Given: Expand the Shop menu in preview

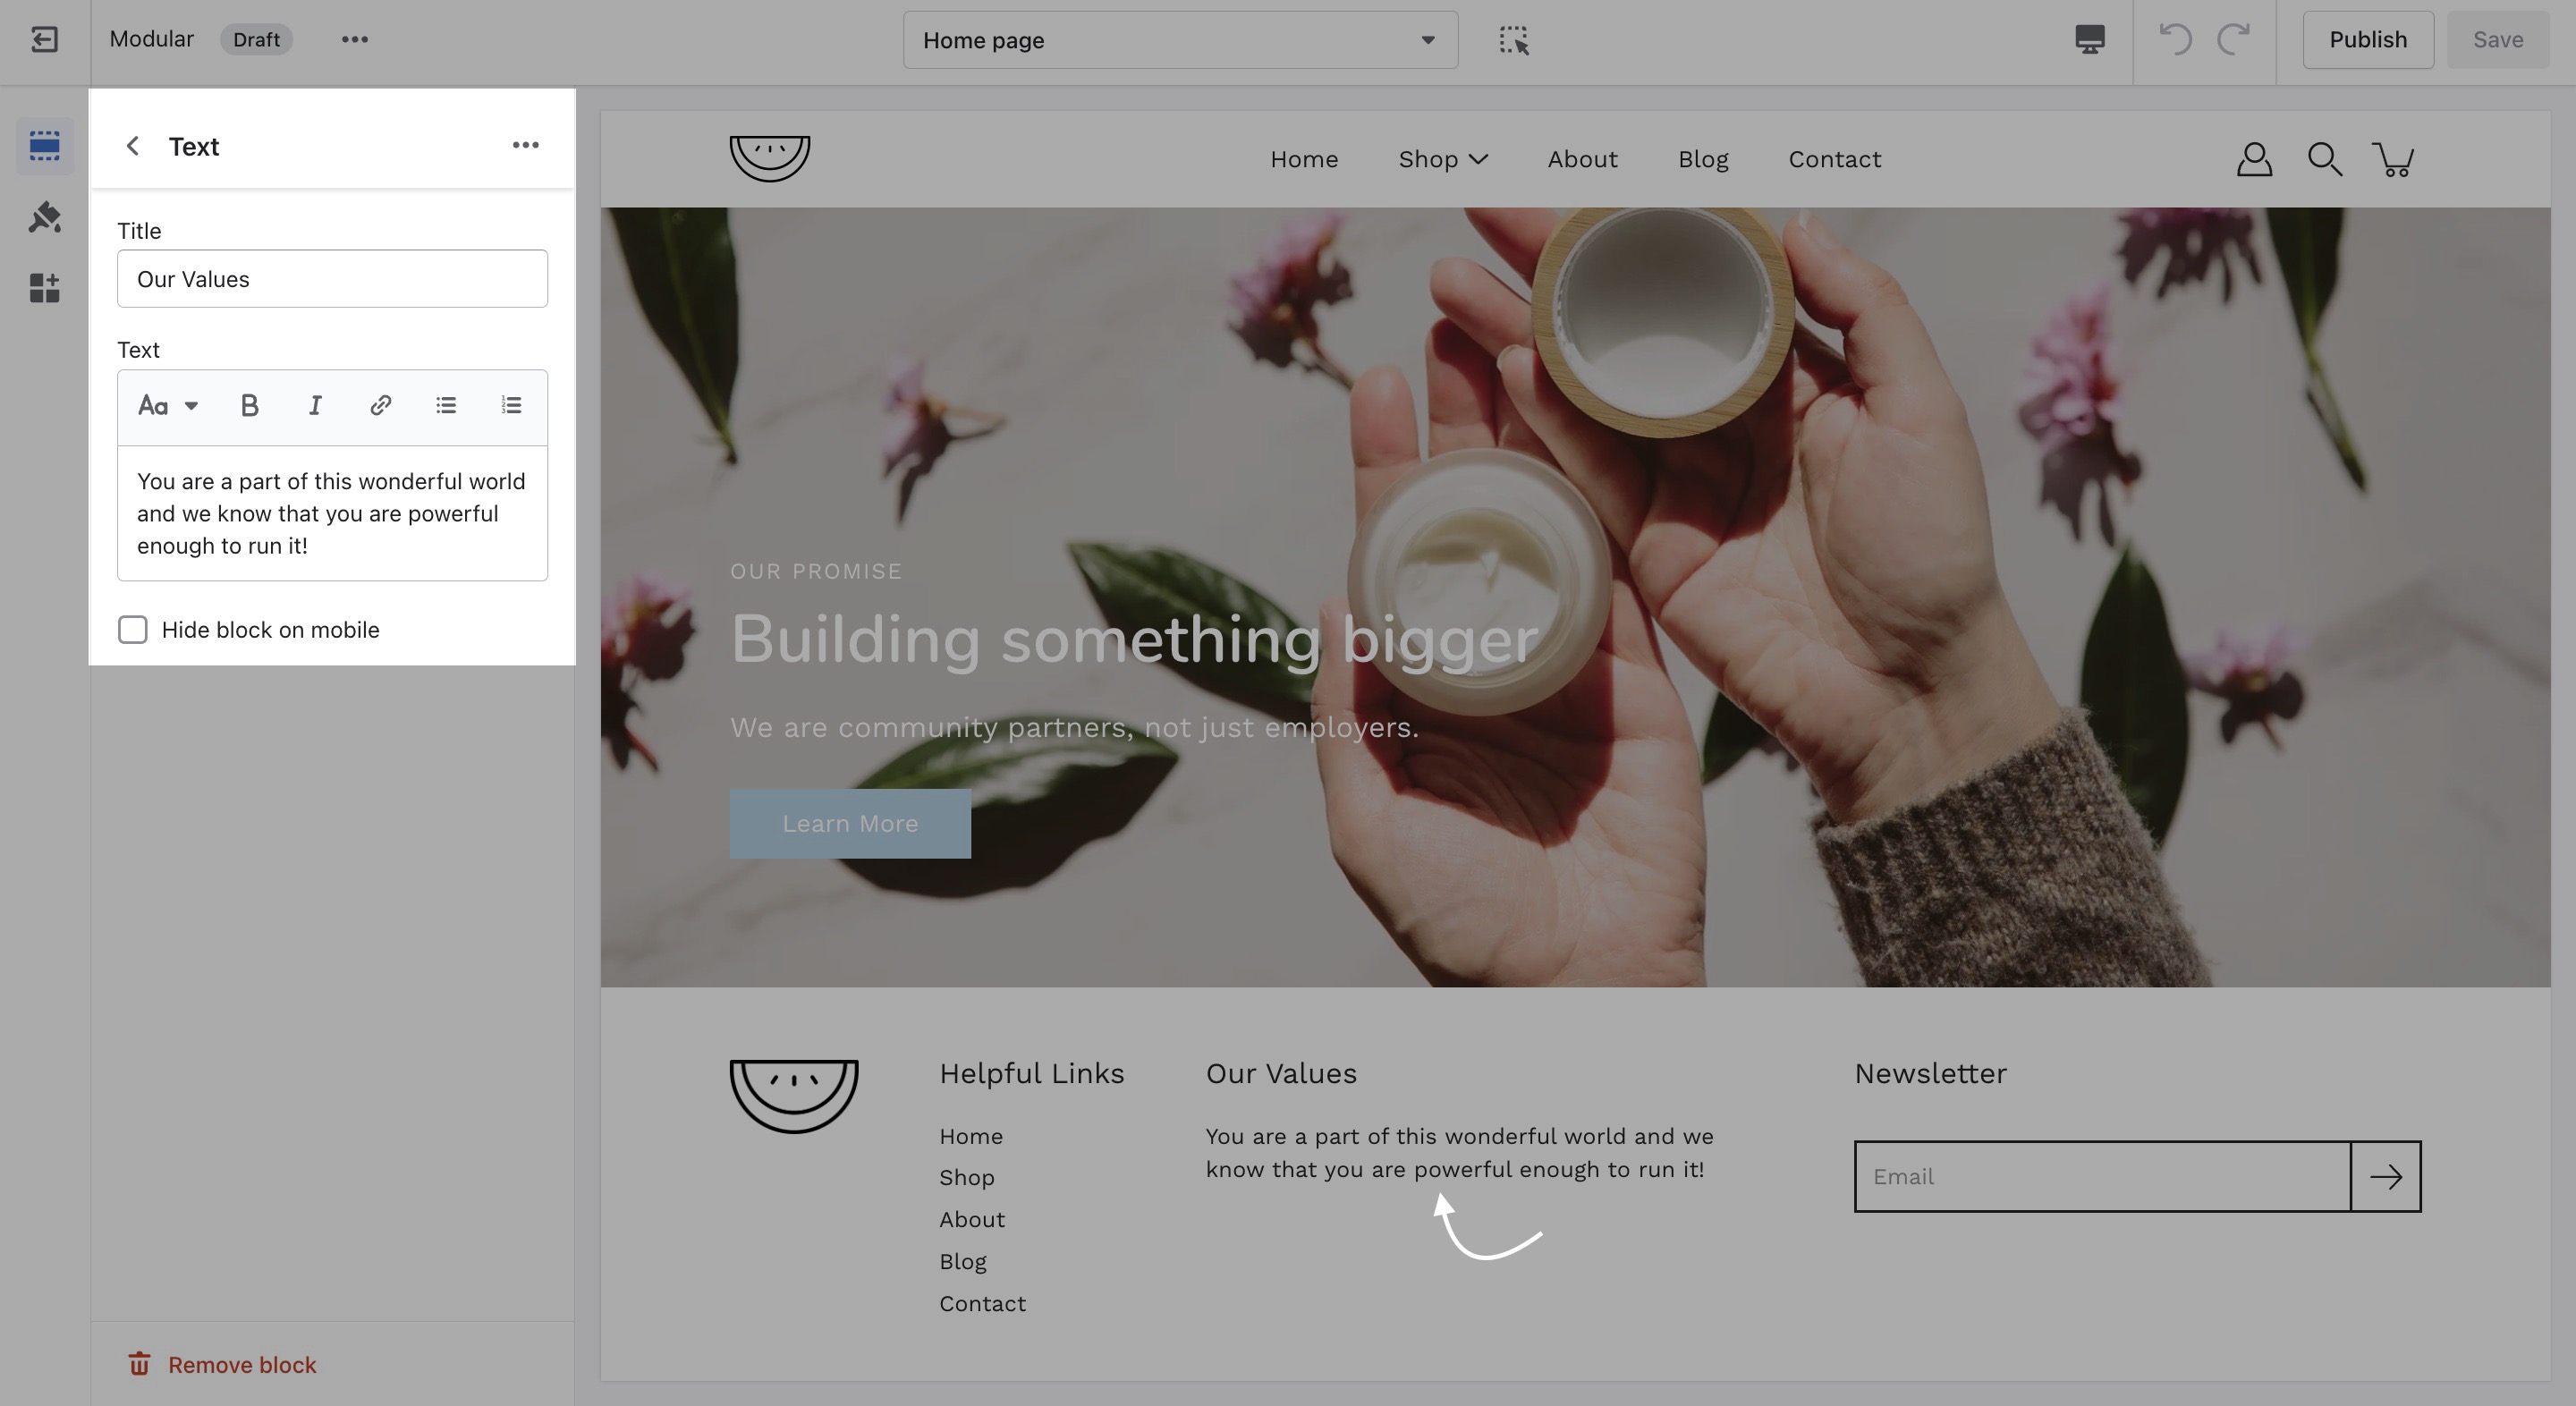Looking at the screenshot, I should (x=1443, y=159).
